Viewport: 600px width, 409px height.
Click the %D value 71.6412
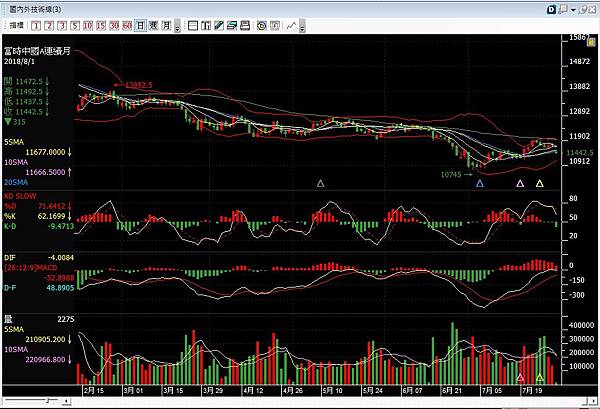(x=52, y=206)
